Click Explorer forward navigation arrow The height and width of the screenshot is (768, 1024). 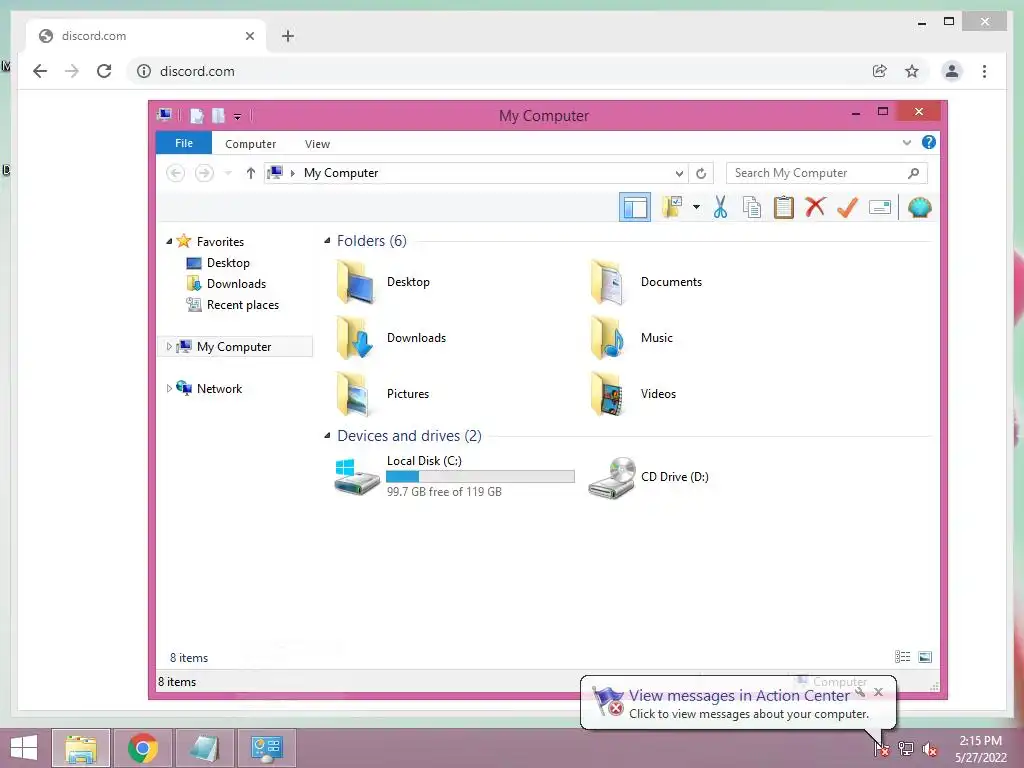click(x=204, y=173)
